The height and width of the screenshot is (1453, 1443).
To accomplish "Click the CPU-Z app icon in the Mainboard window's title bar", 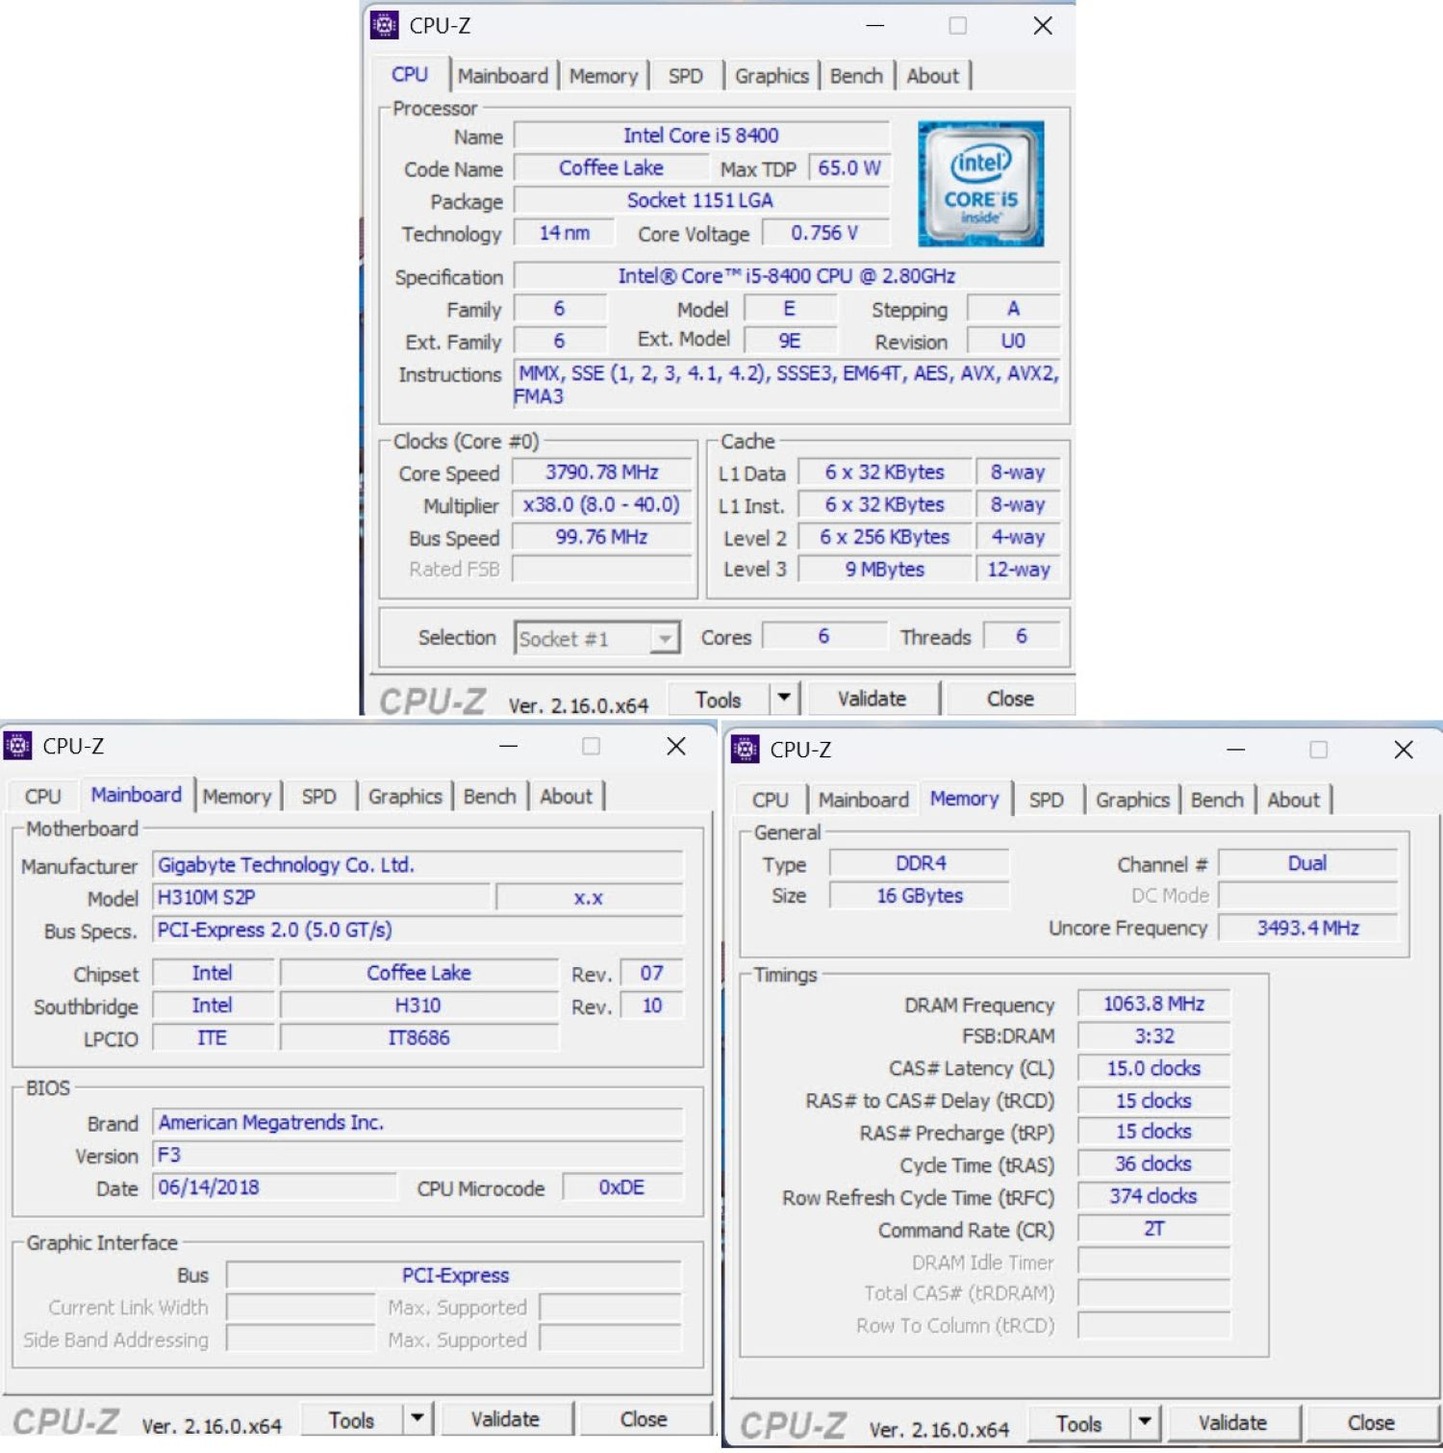I will 18,746.
